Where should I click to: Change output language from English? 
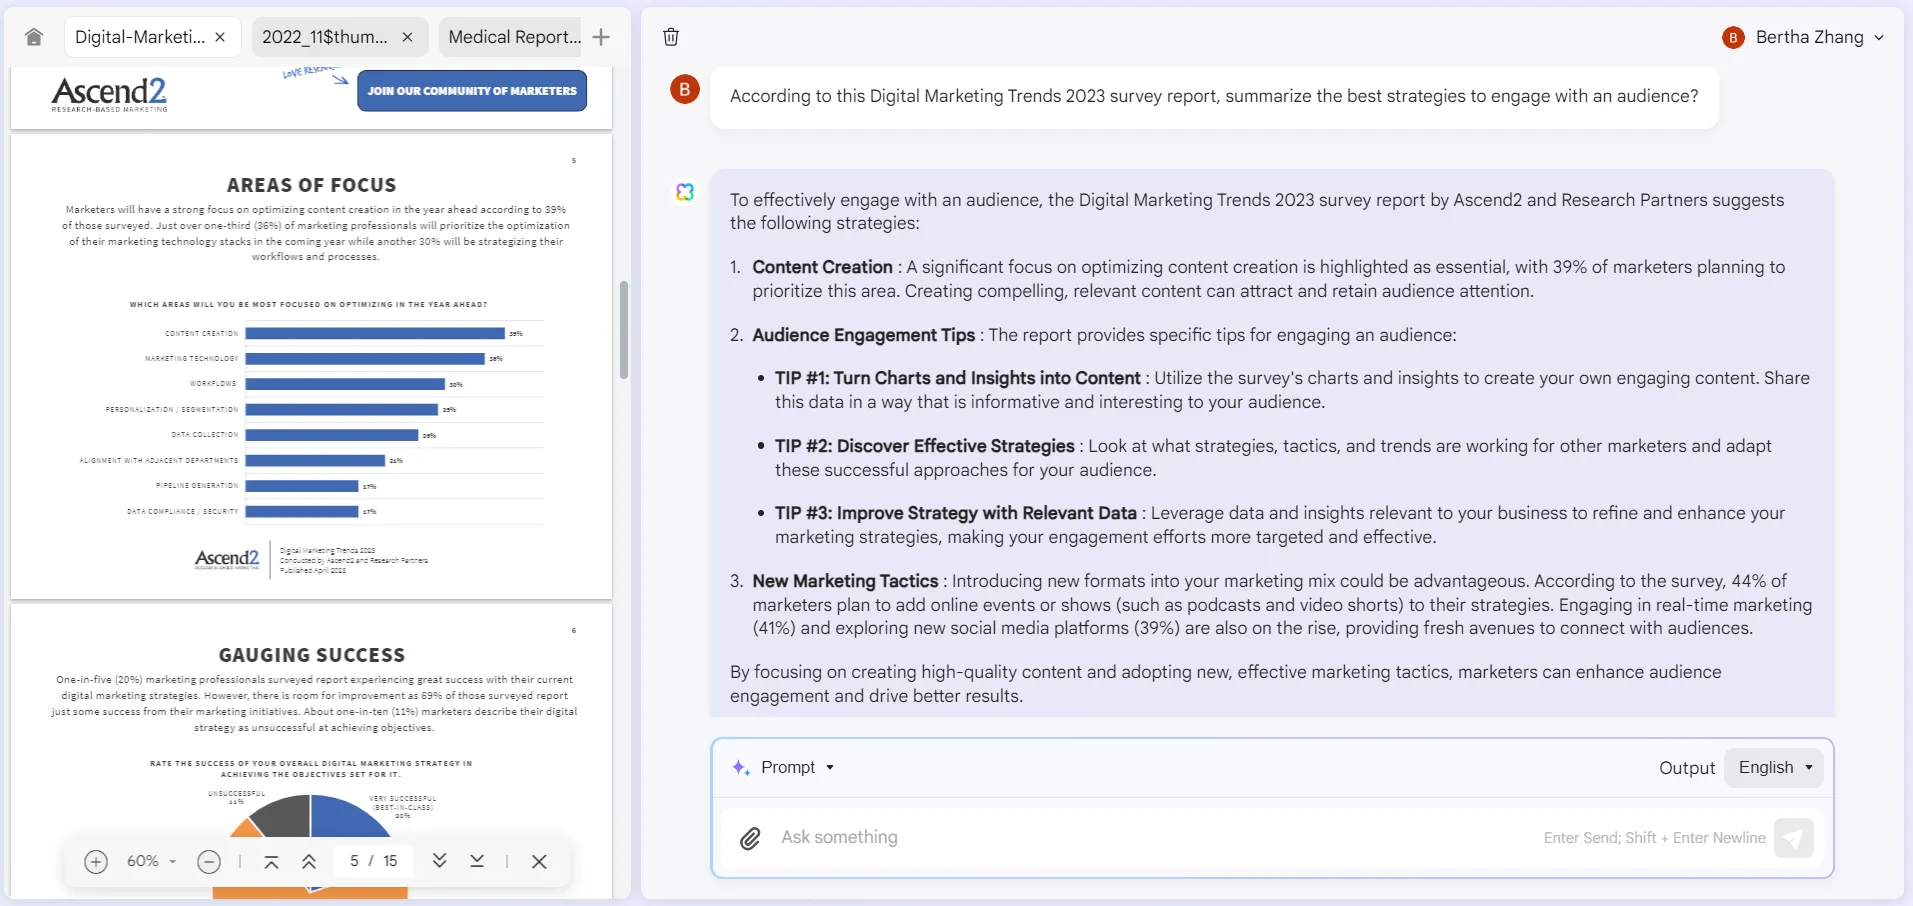coord(1774,767)
